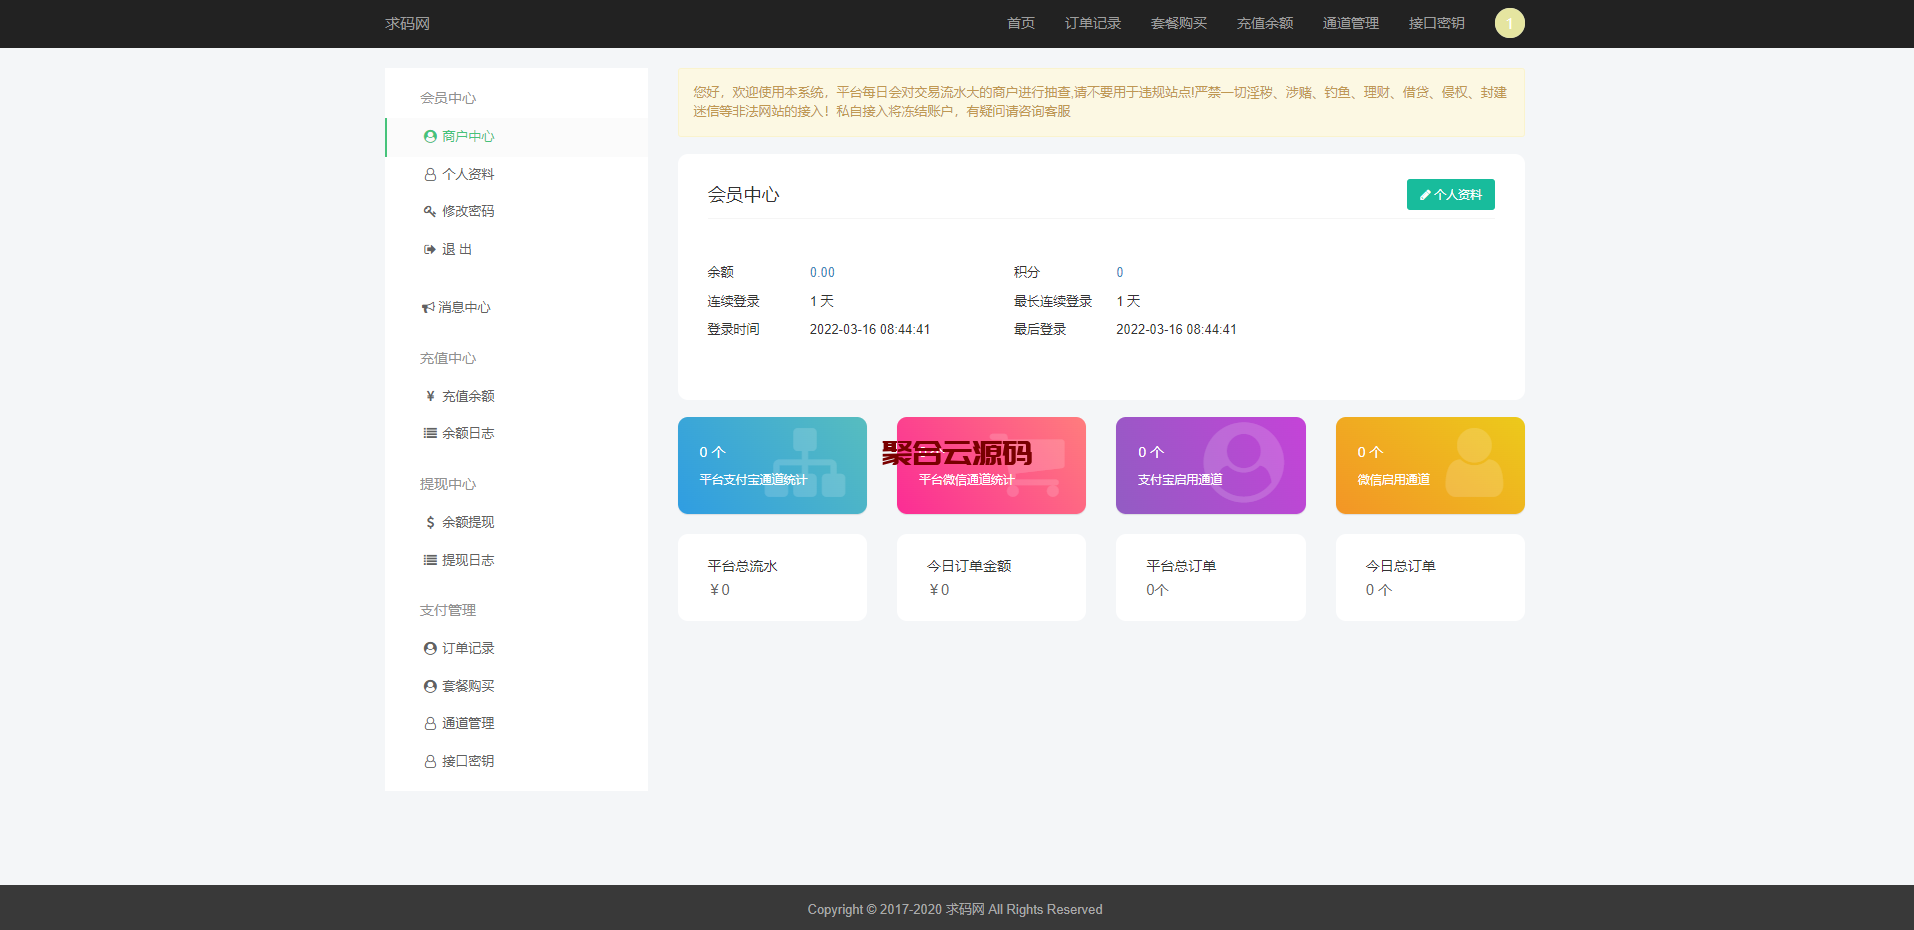Open 接口密钥 in the sidebar

pyautogui.click(x=468, y=762)
